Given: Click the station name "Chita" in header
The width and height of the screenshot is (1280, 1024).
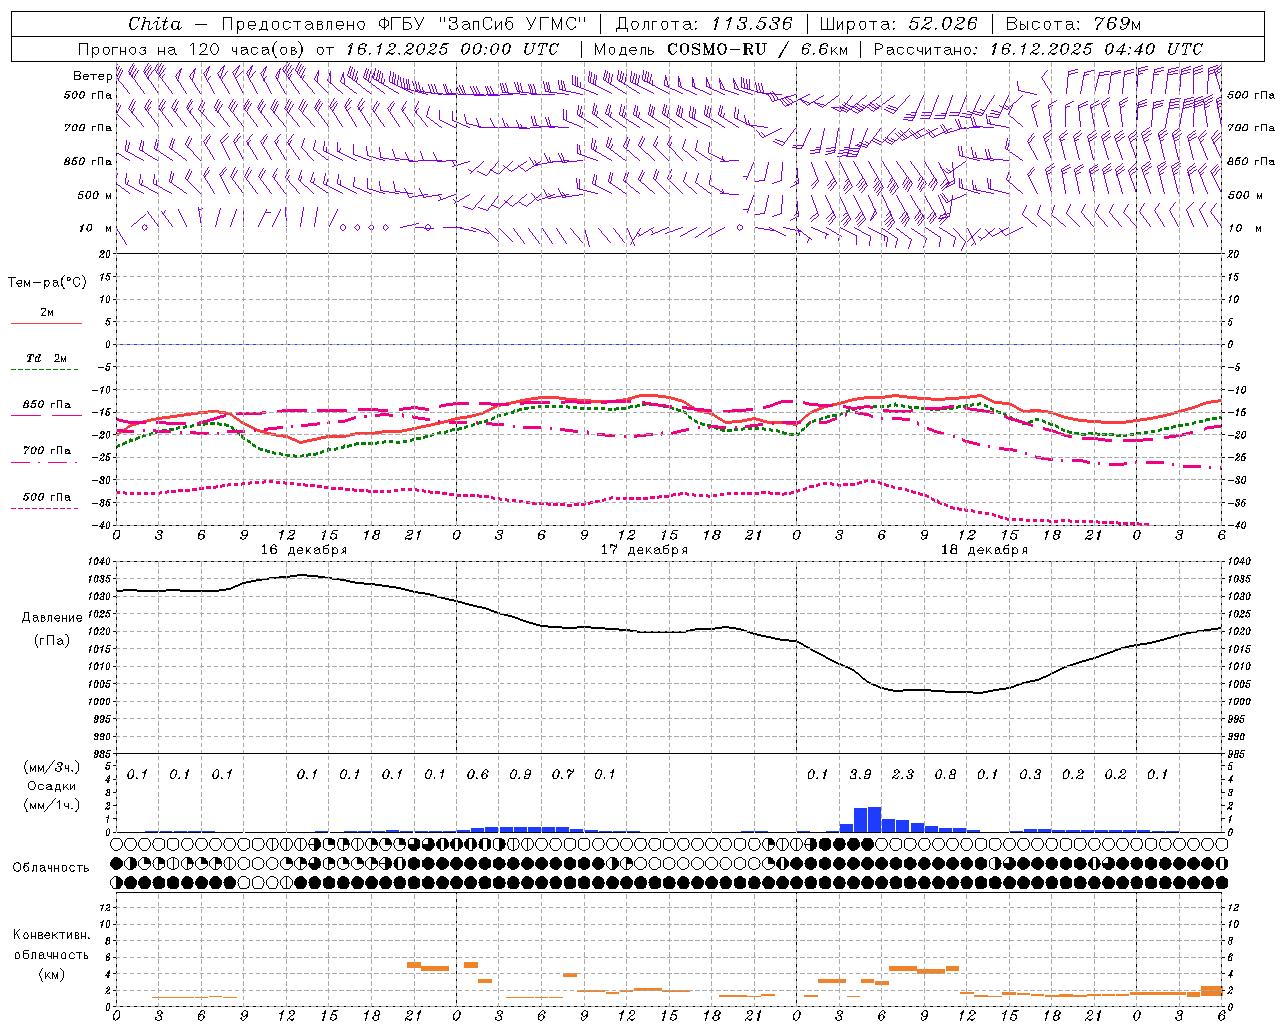Looking at the screenshot, I should pos(155,24).
